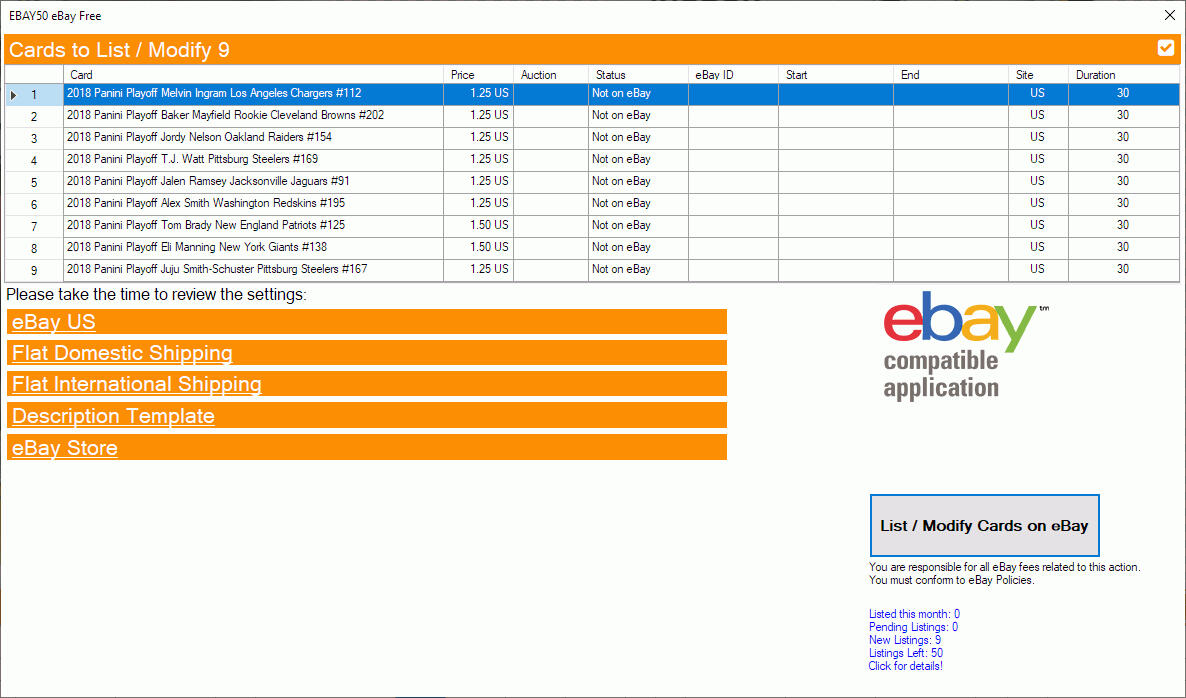The image size is (1186, 698).
Task: Sort by the Card column header
Action: 253,75
